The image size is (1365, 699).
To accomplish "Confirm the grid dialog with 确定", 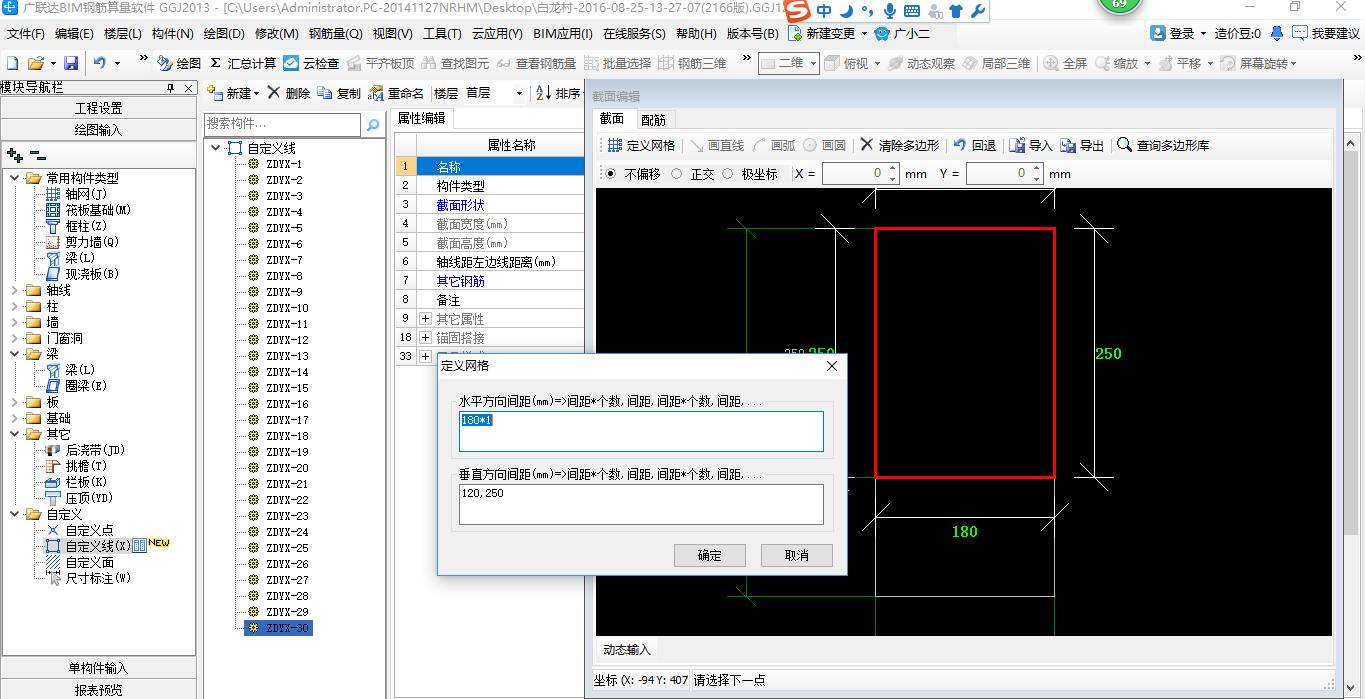I will (x=709, y=555).
